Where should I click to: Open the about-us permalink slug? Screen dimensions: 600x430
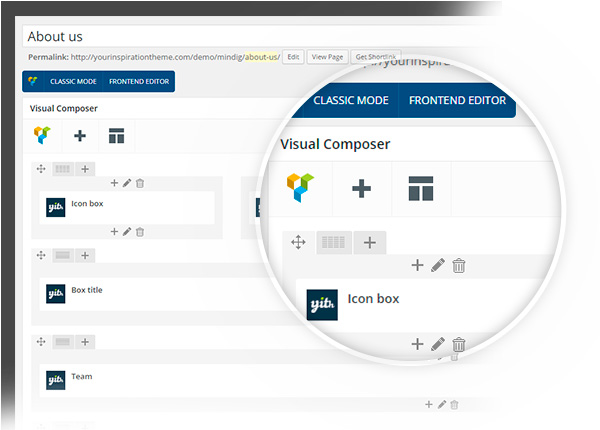262,57
